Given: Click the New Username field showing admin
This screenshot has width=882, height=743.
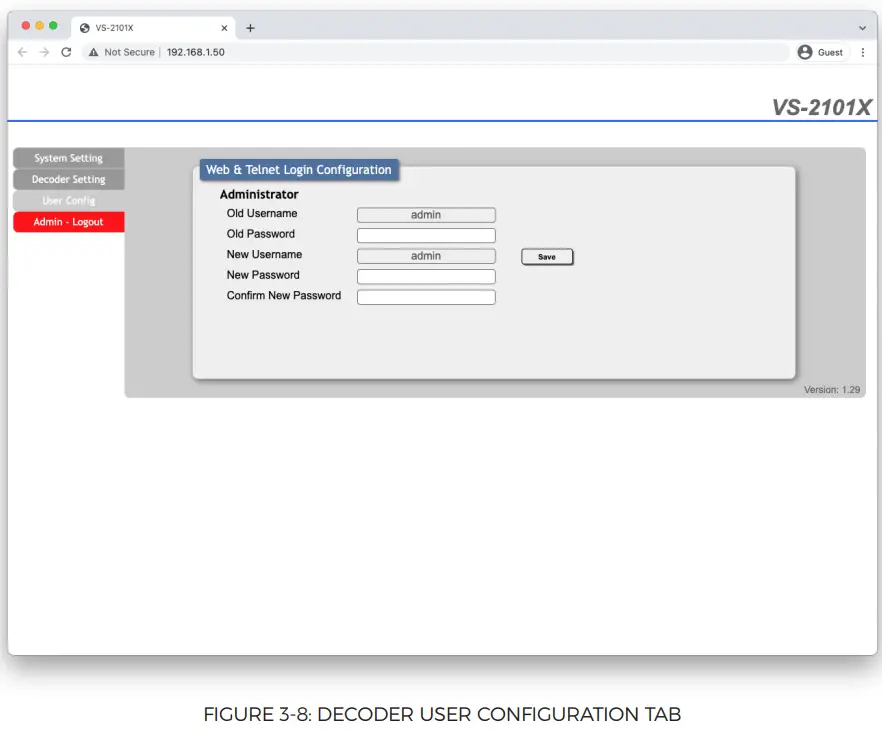Looking at the screenshot, I should [426, 255].
